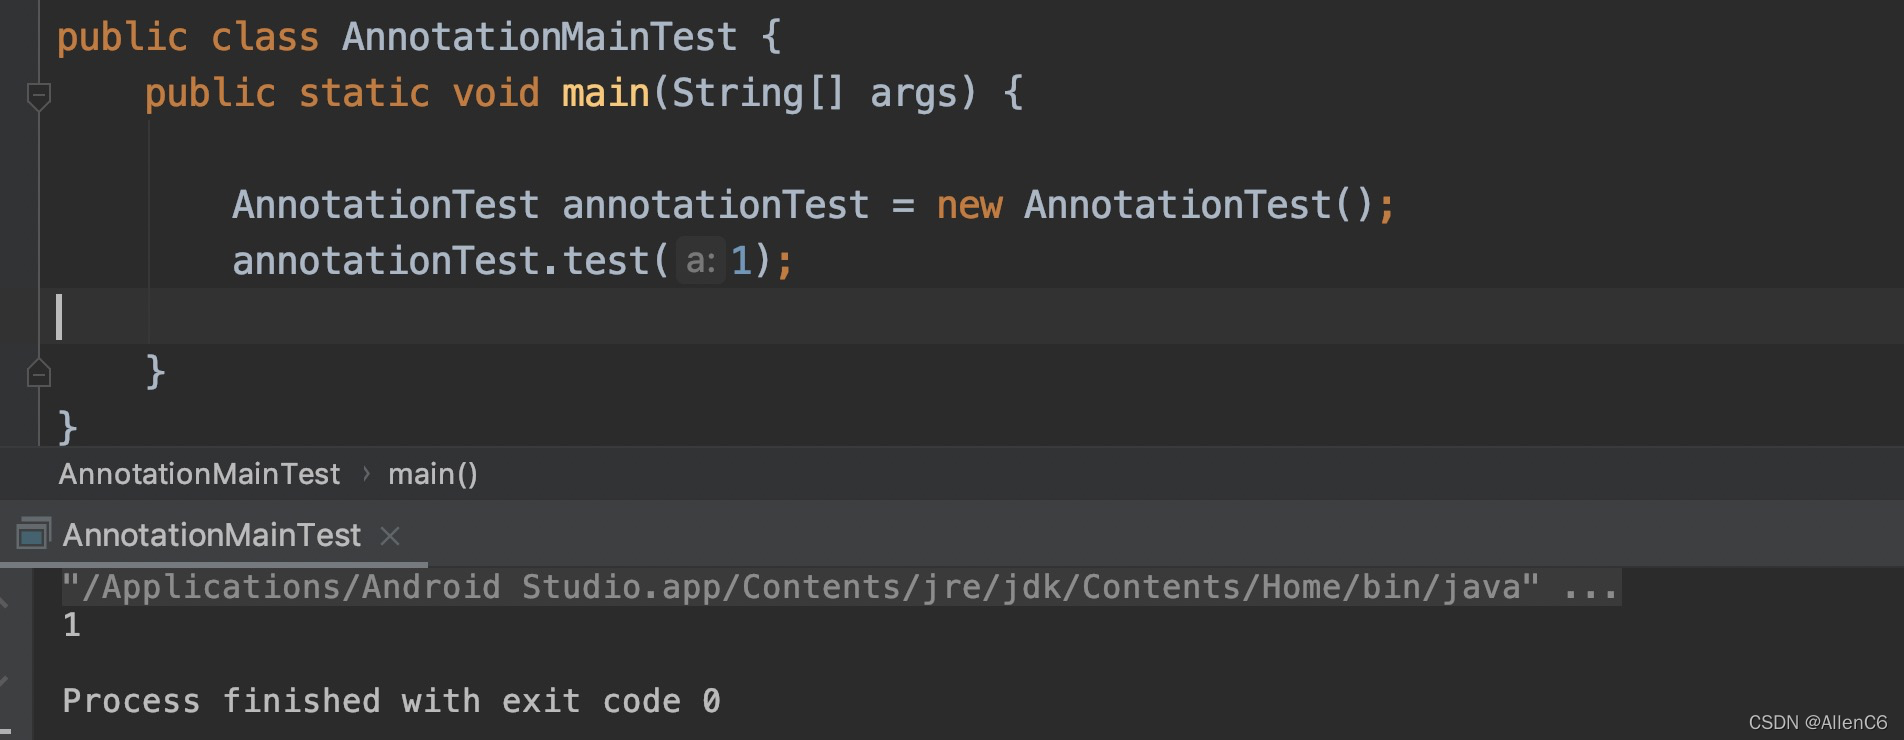This screenshot has height=740, width=1904.
Task: Click AnnotationTest constructor call after new
Action: point(1177,205)
